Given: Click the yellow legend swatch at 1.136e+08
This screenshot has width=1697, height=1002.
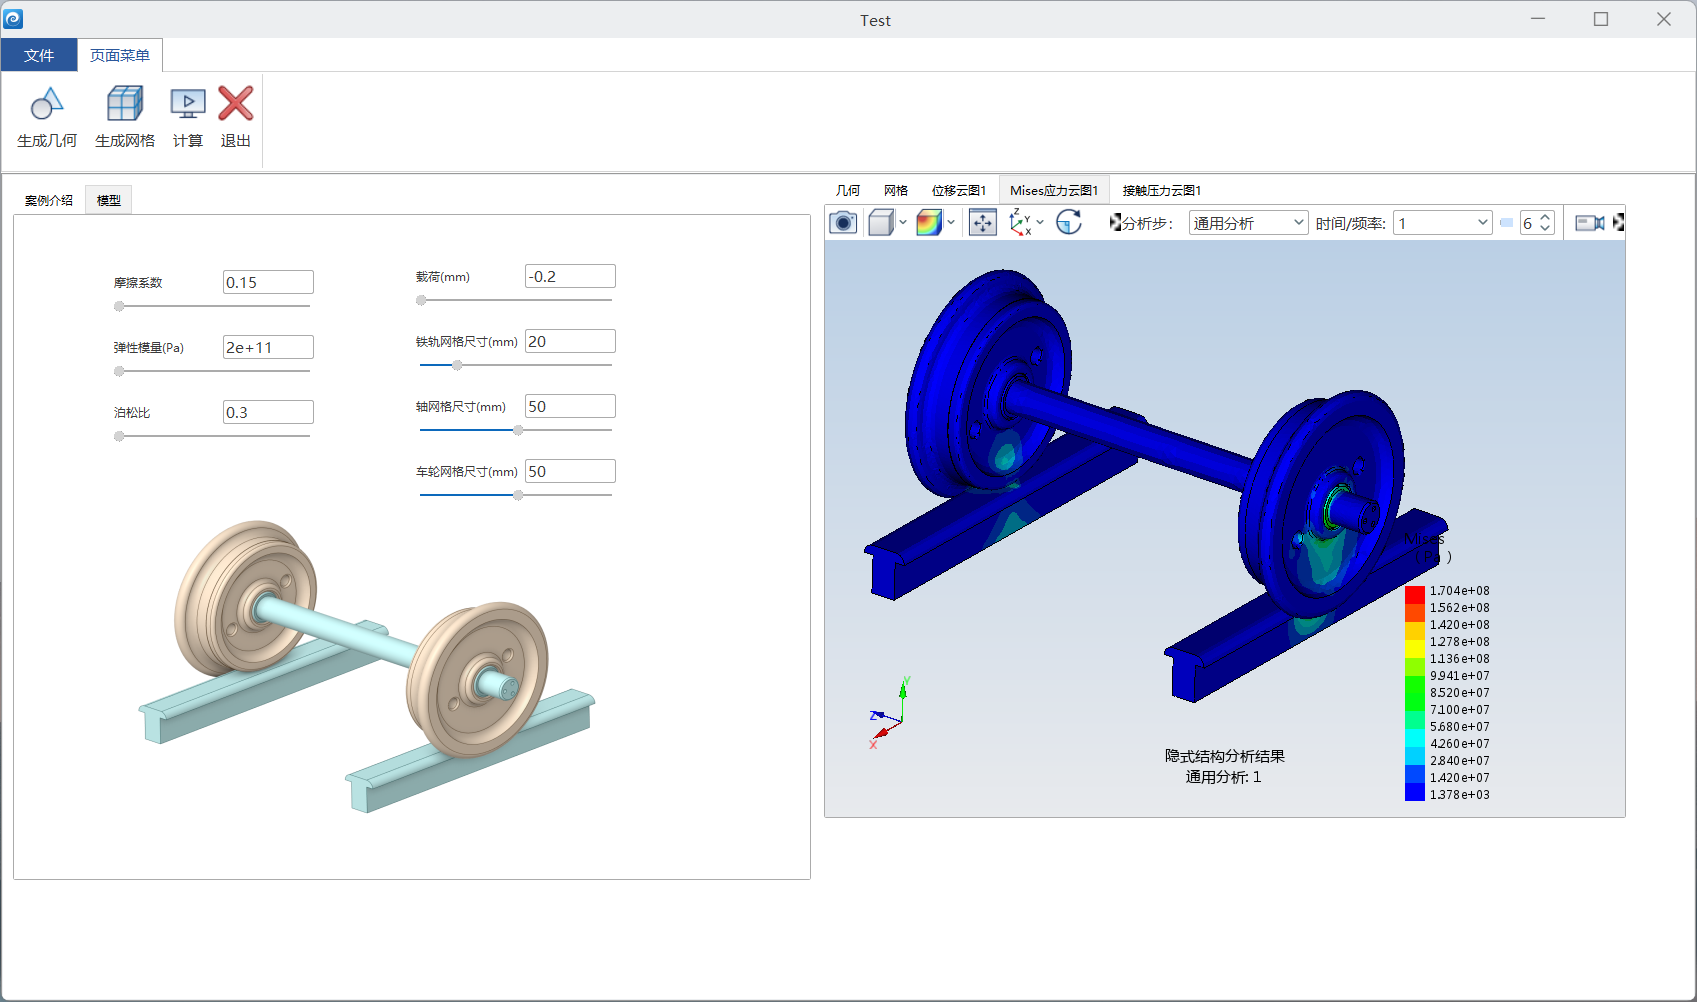Looking at the screenshot, I should click(x=1415, y=648).
